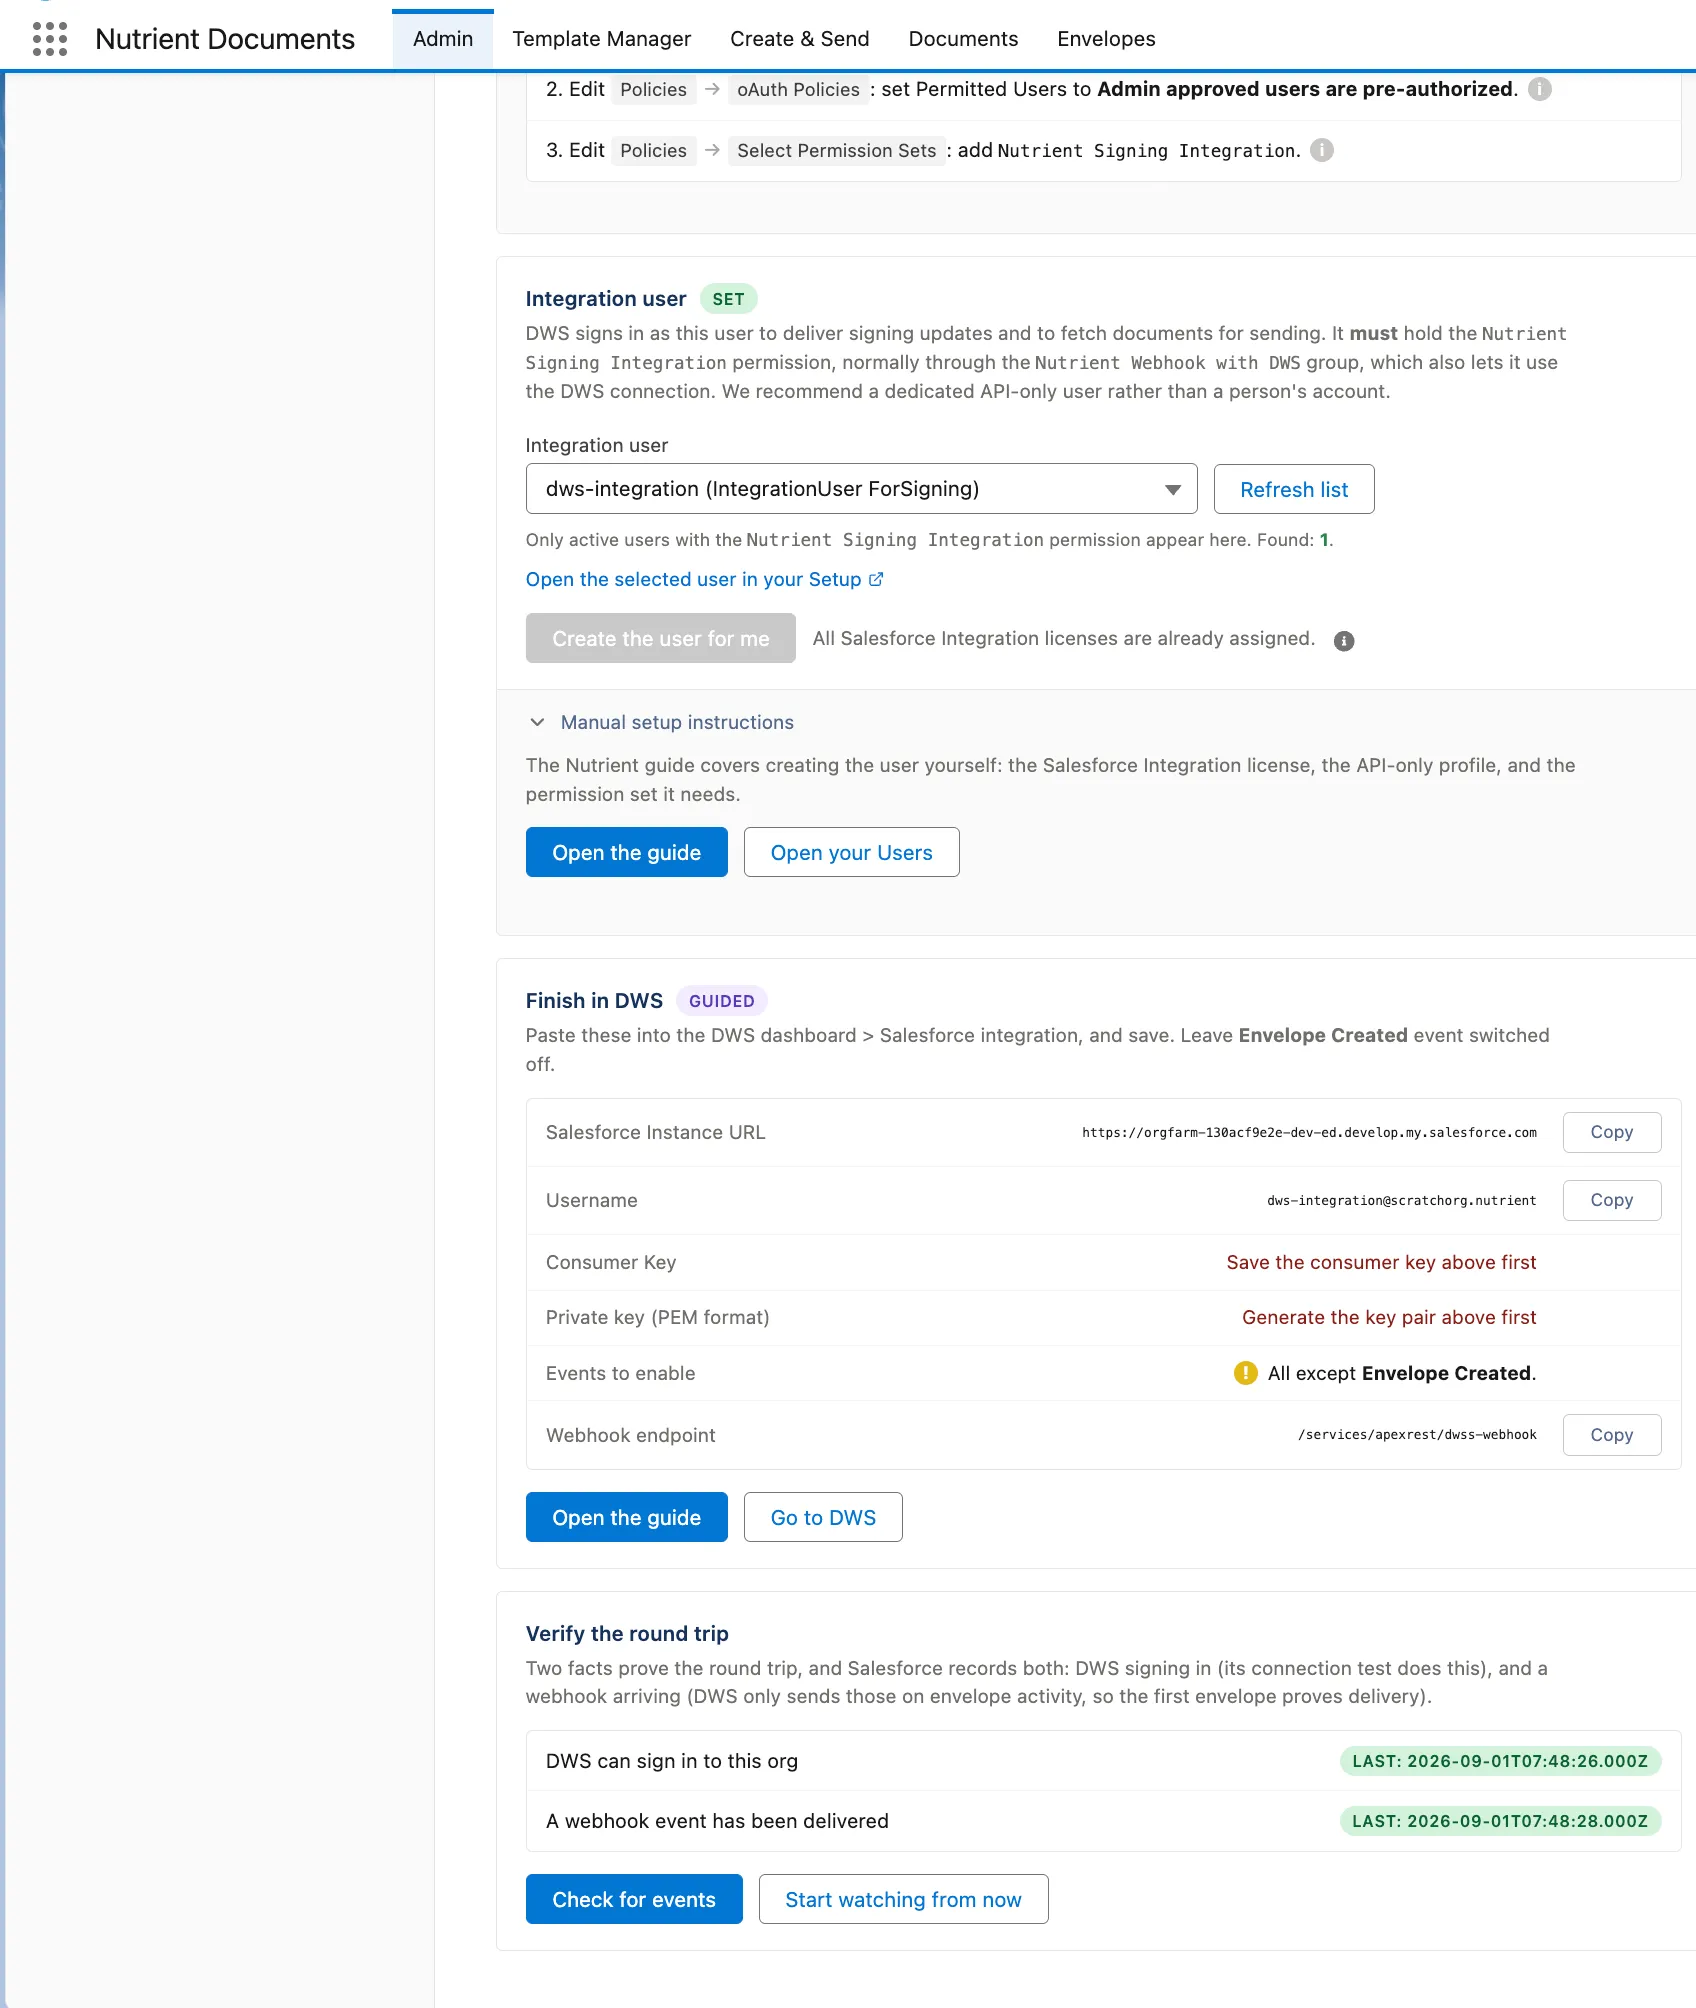
Task: Click the Select Permission Sets chip
Action: pos(836,150)
